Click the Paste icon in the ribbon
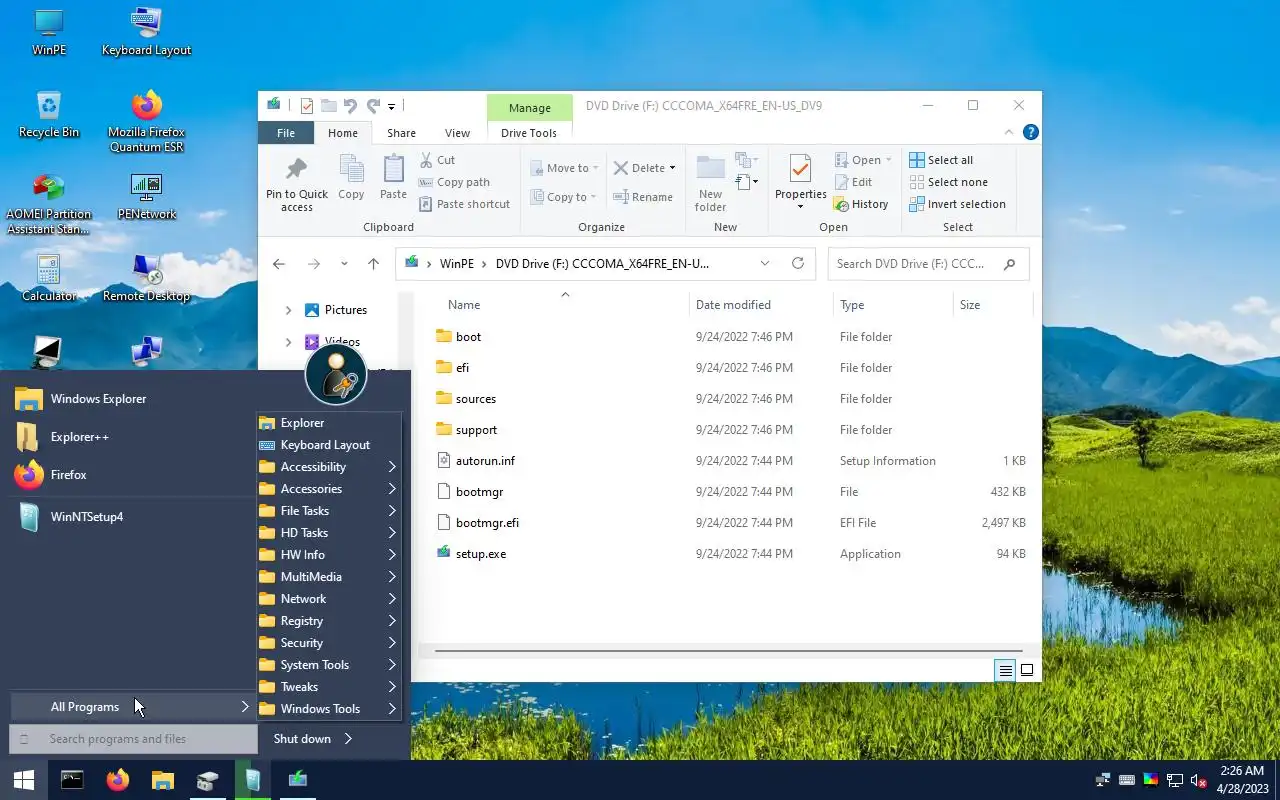 [393, 177]
